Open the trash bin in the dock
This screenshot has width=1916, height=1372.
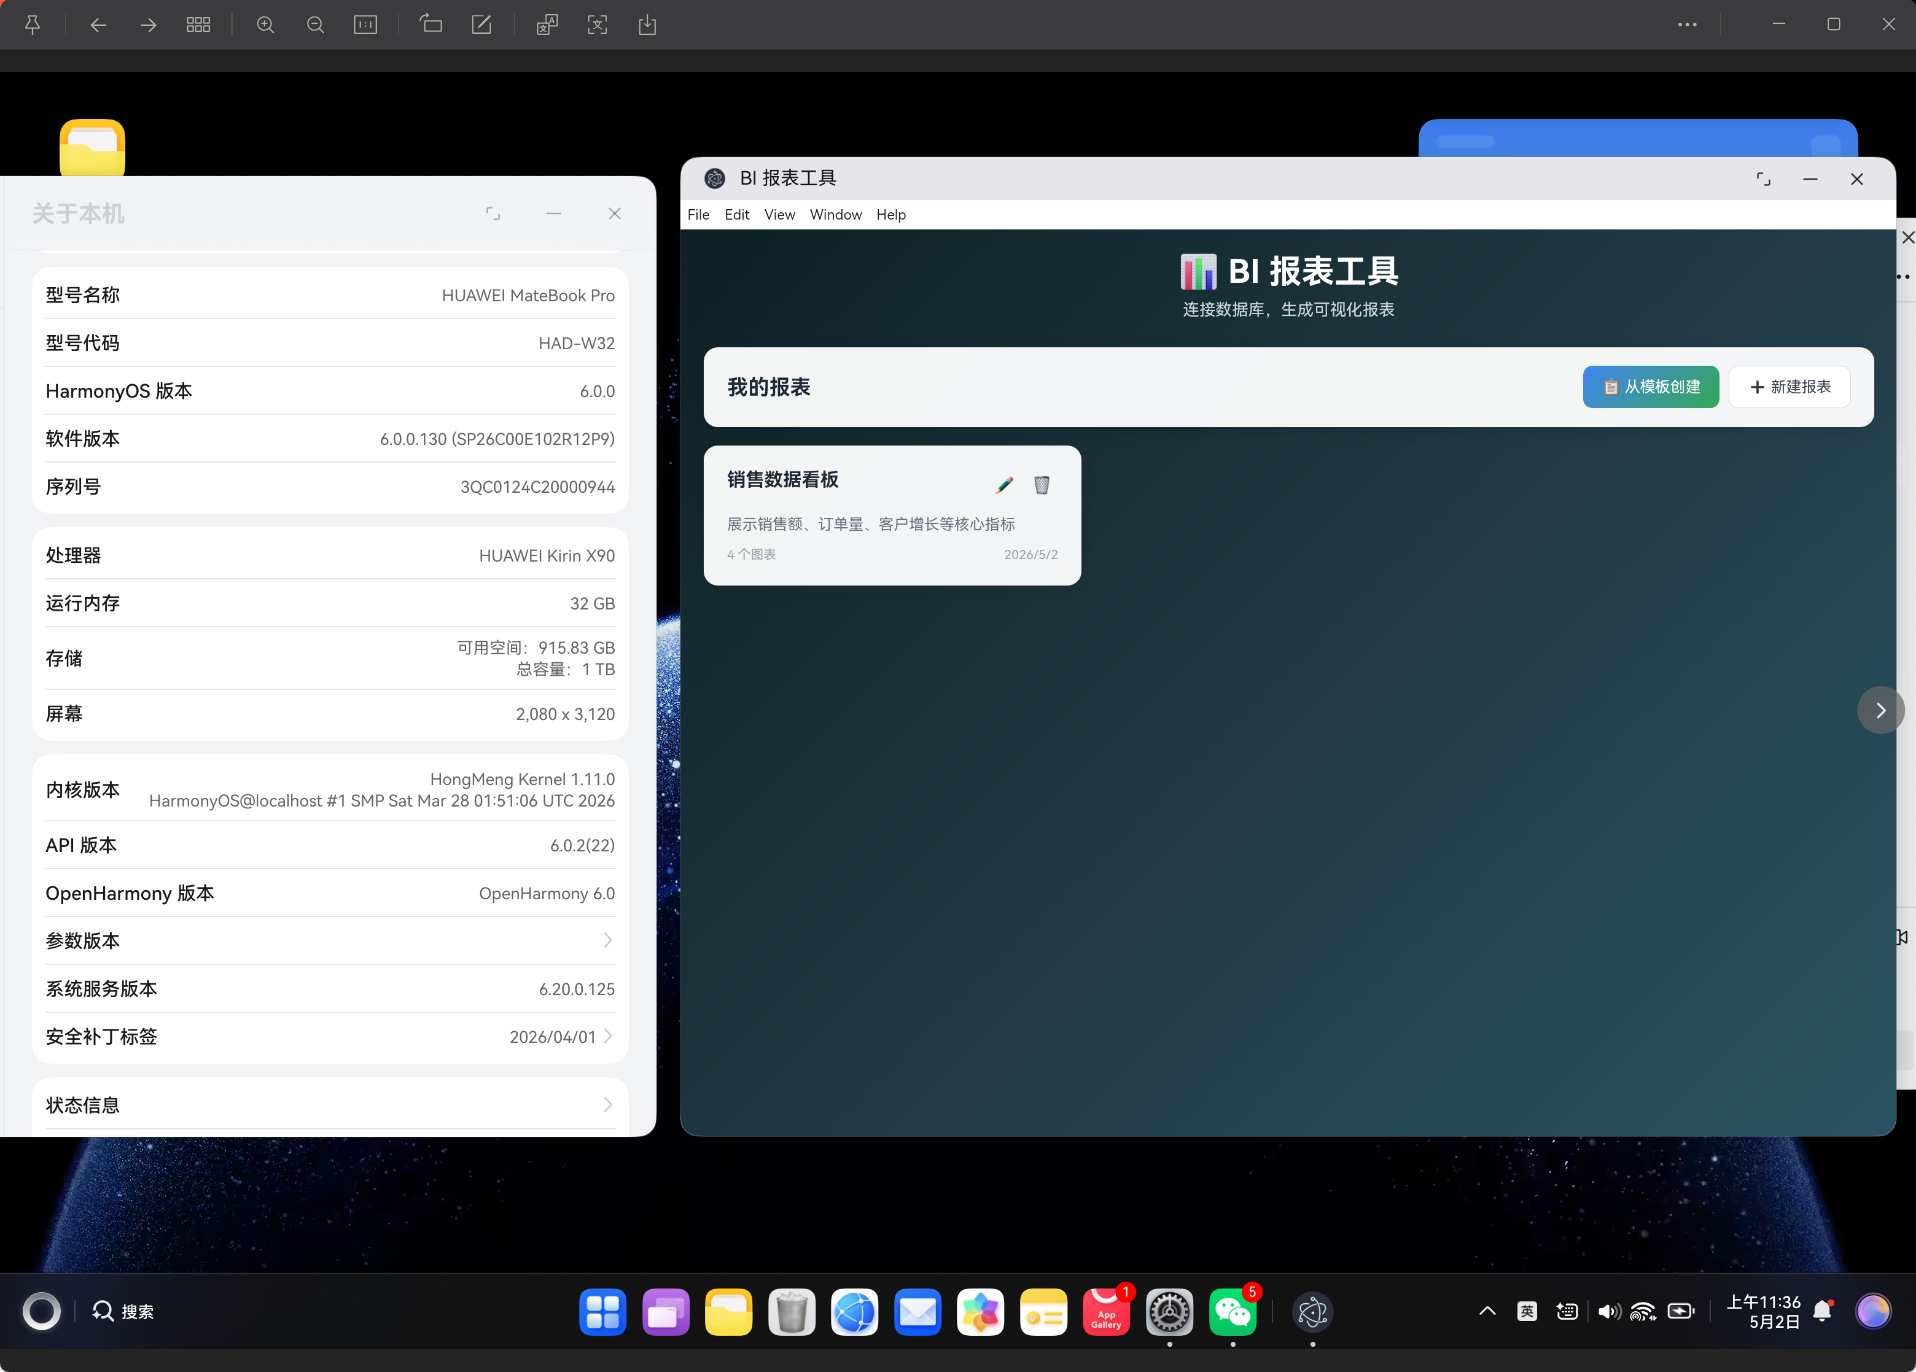coord(792,1312)
